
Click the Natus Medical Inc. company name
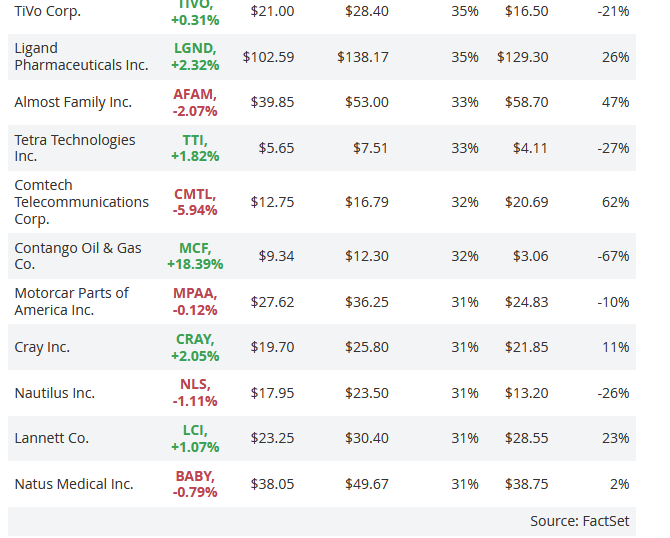[x=74, y=484]
